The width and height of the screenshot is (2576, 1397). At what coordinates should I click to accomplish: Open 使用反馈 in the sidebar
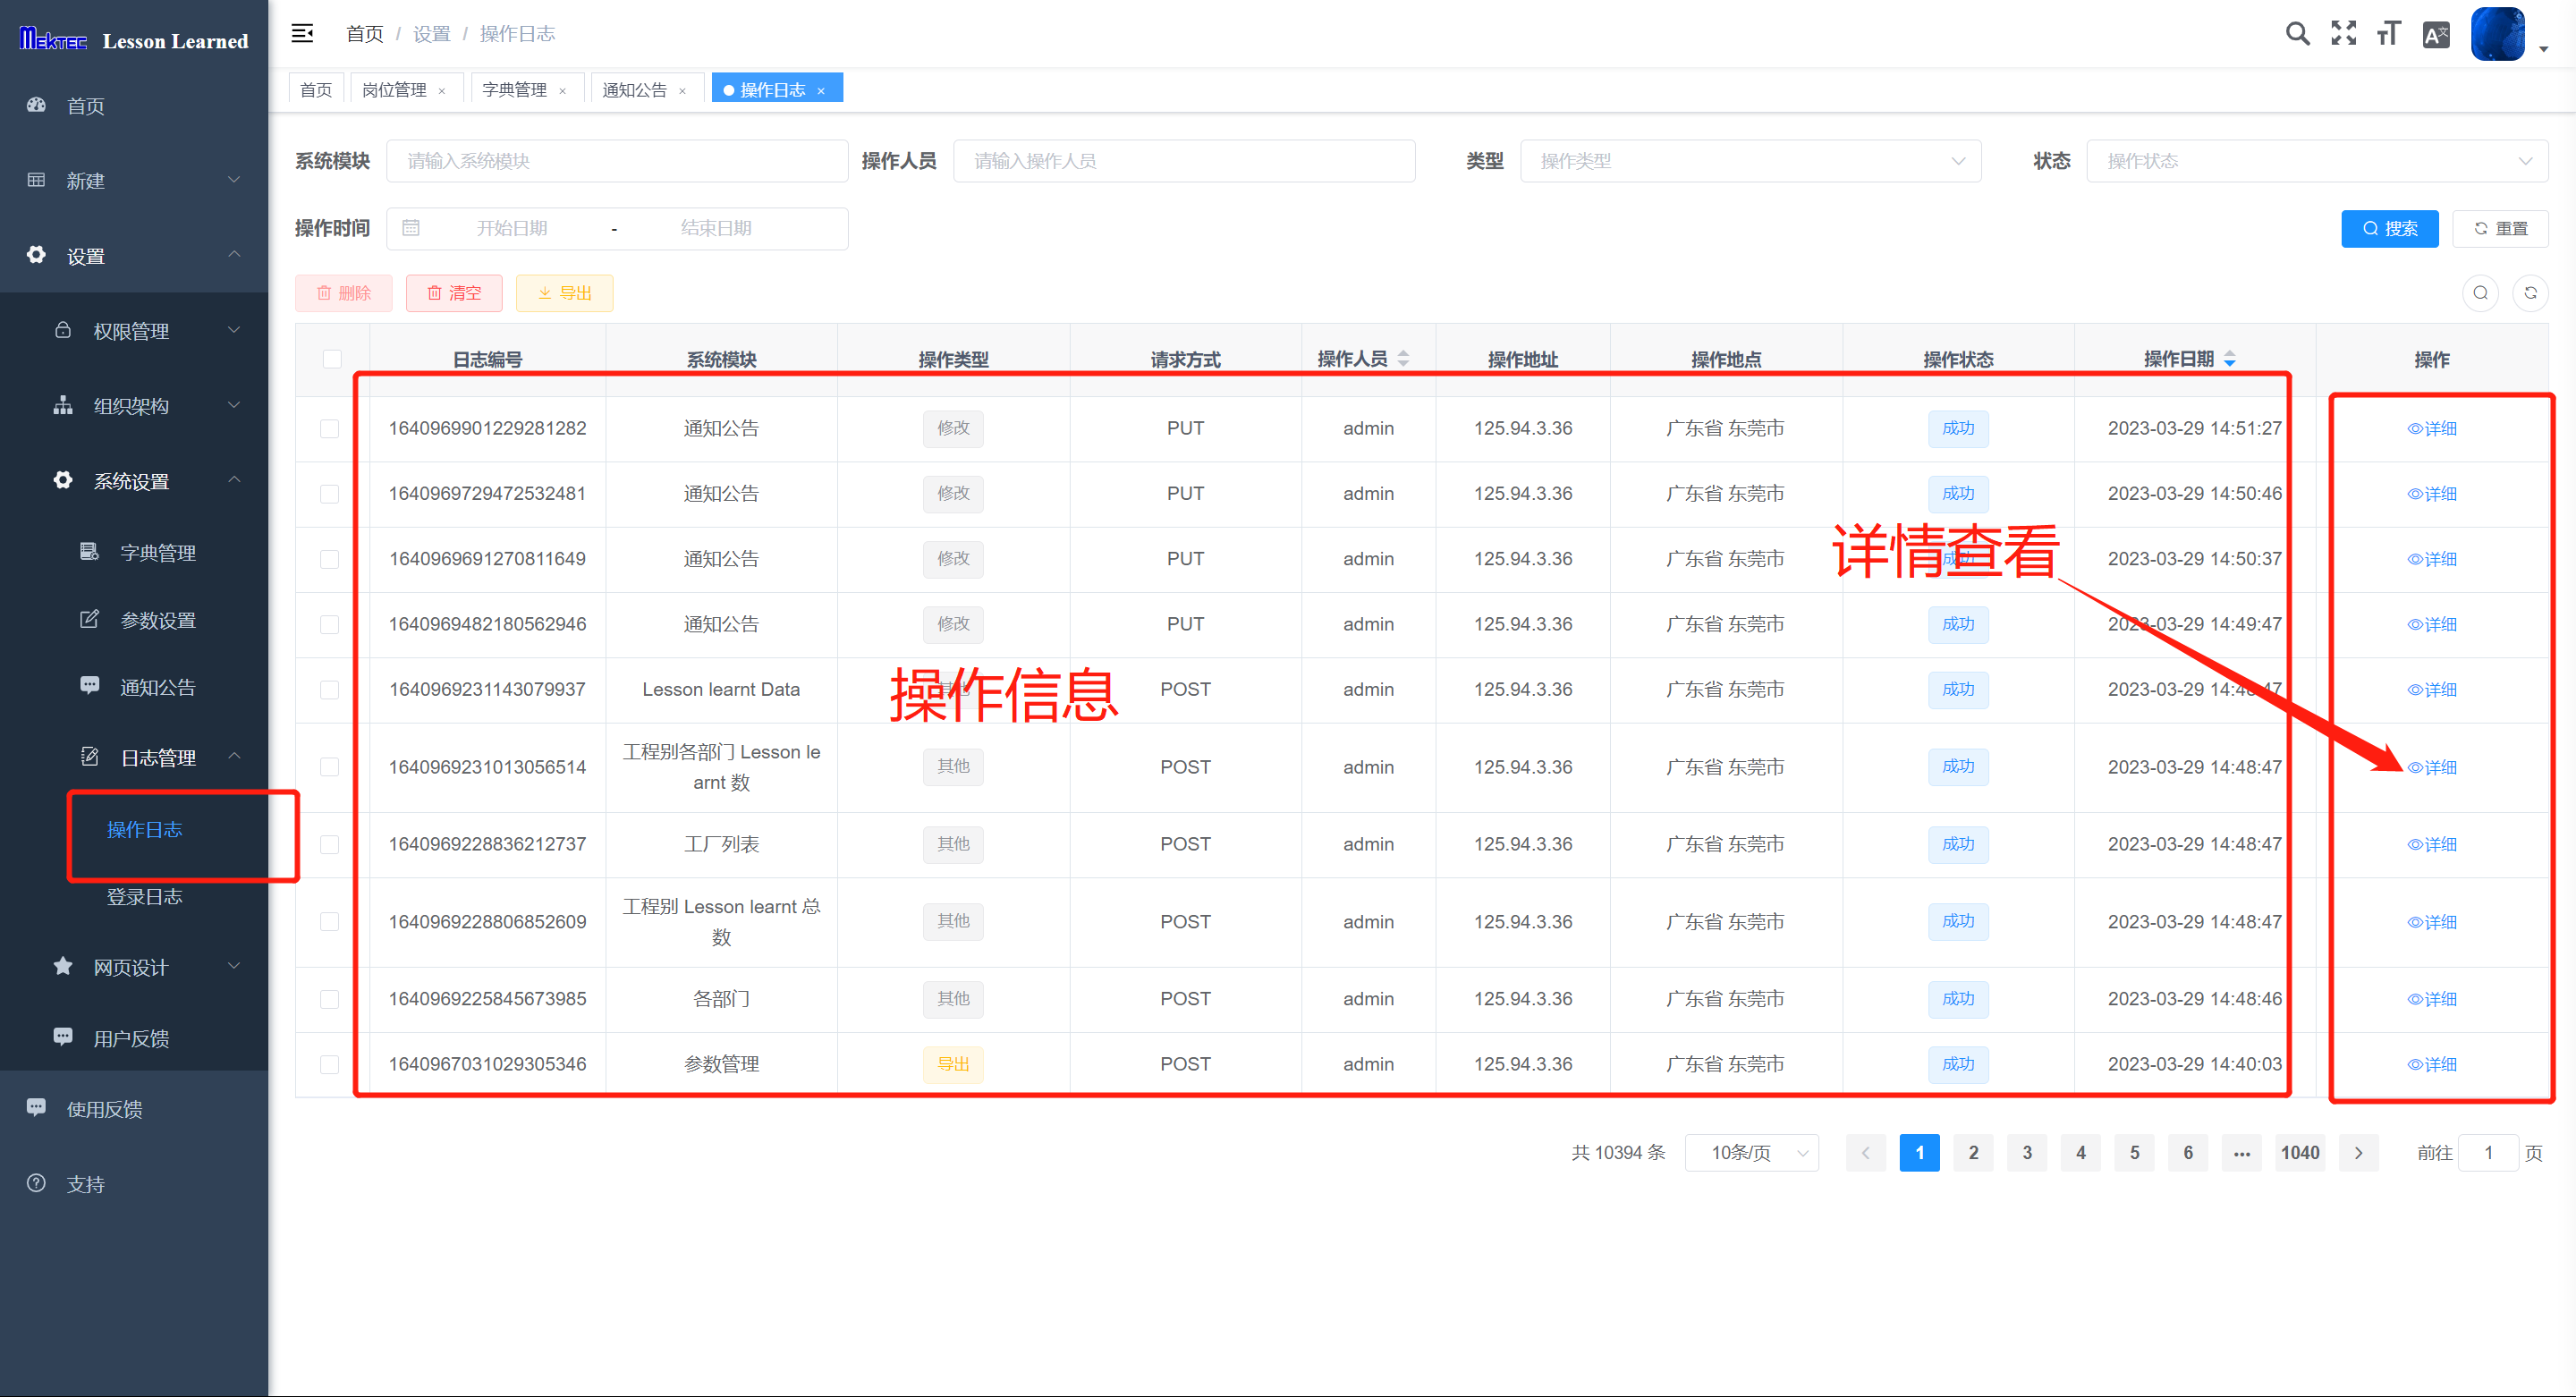(135, 1109)
